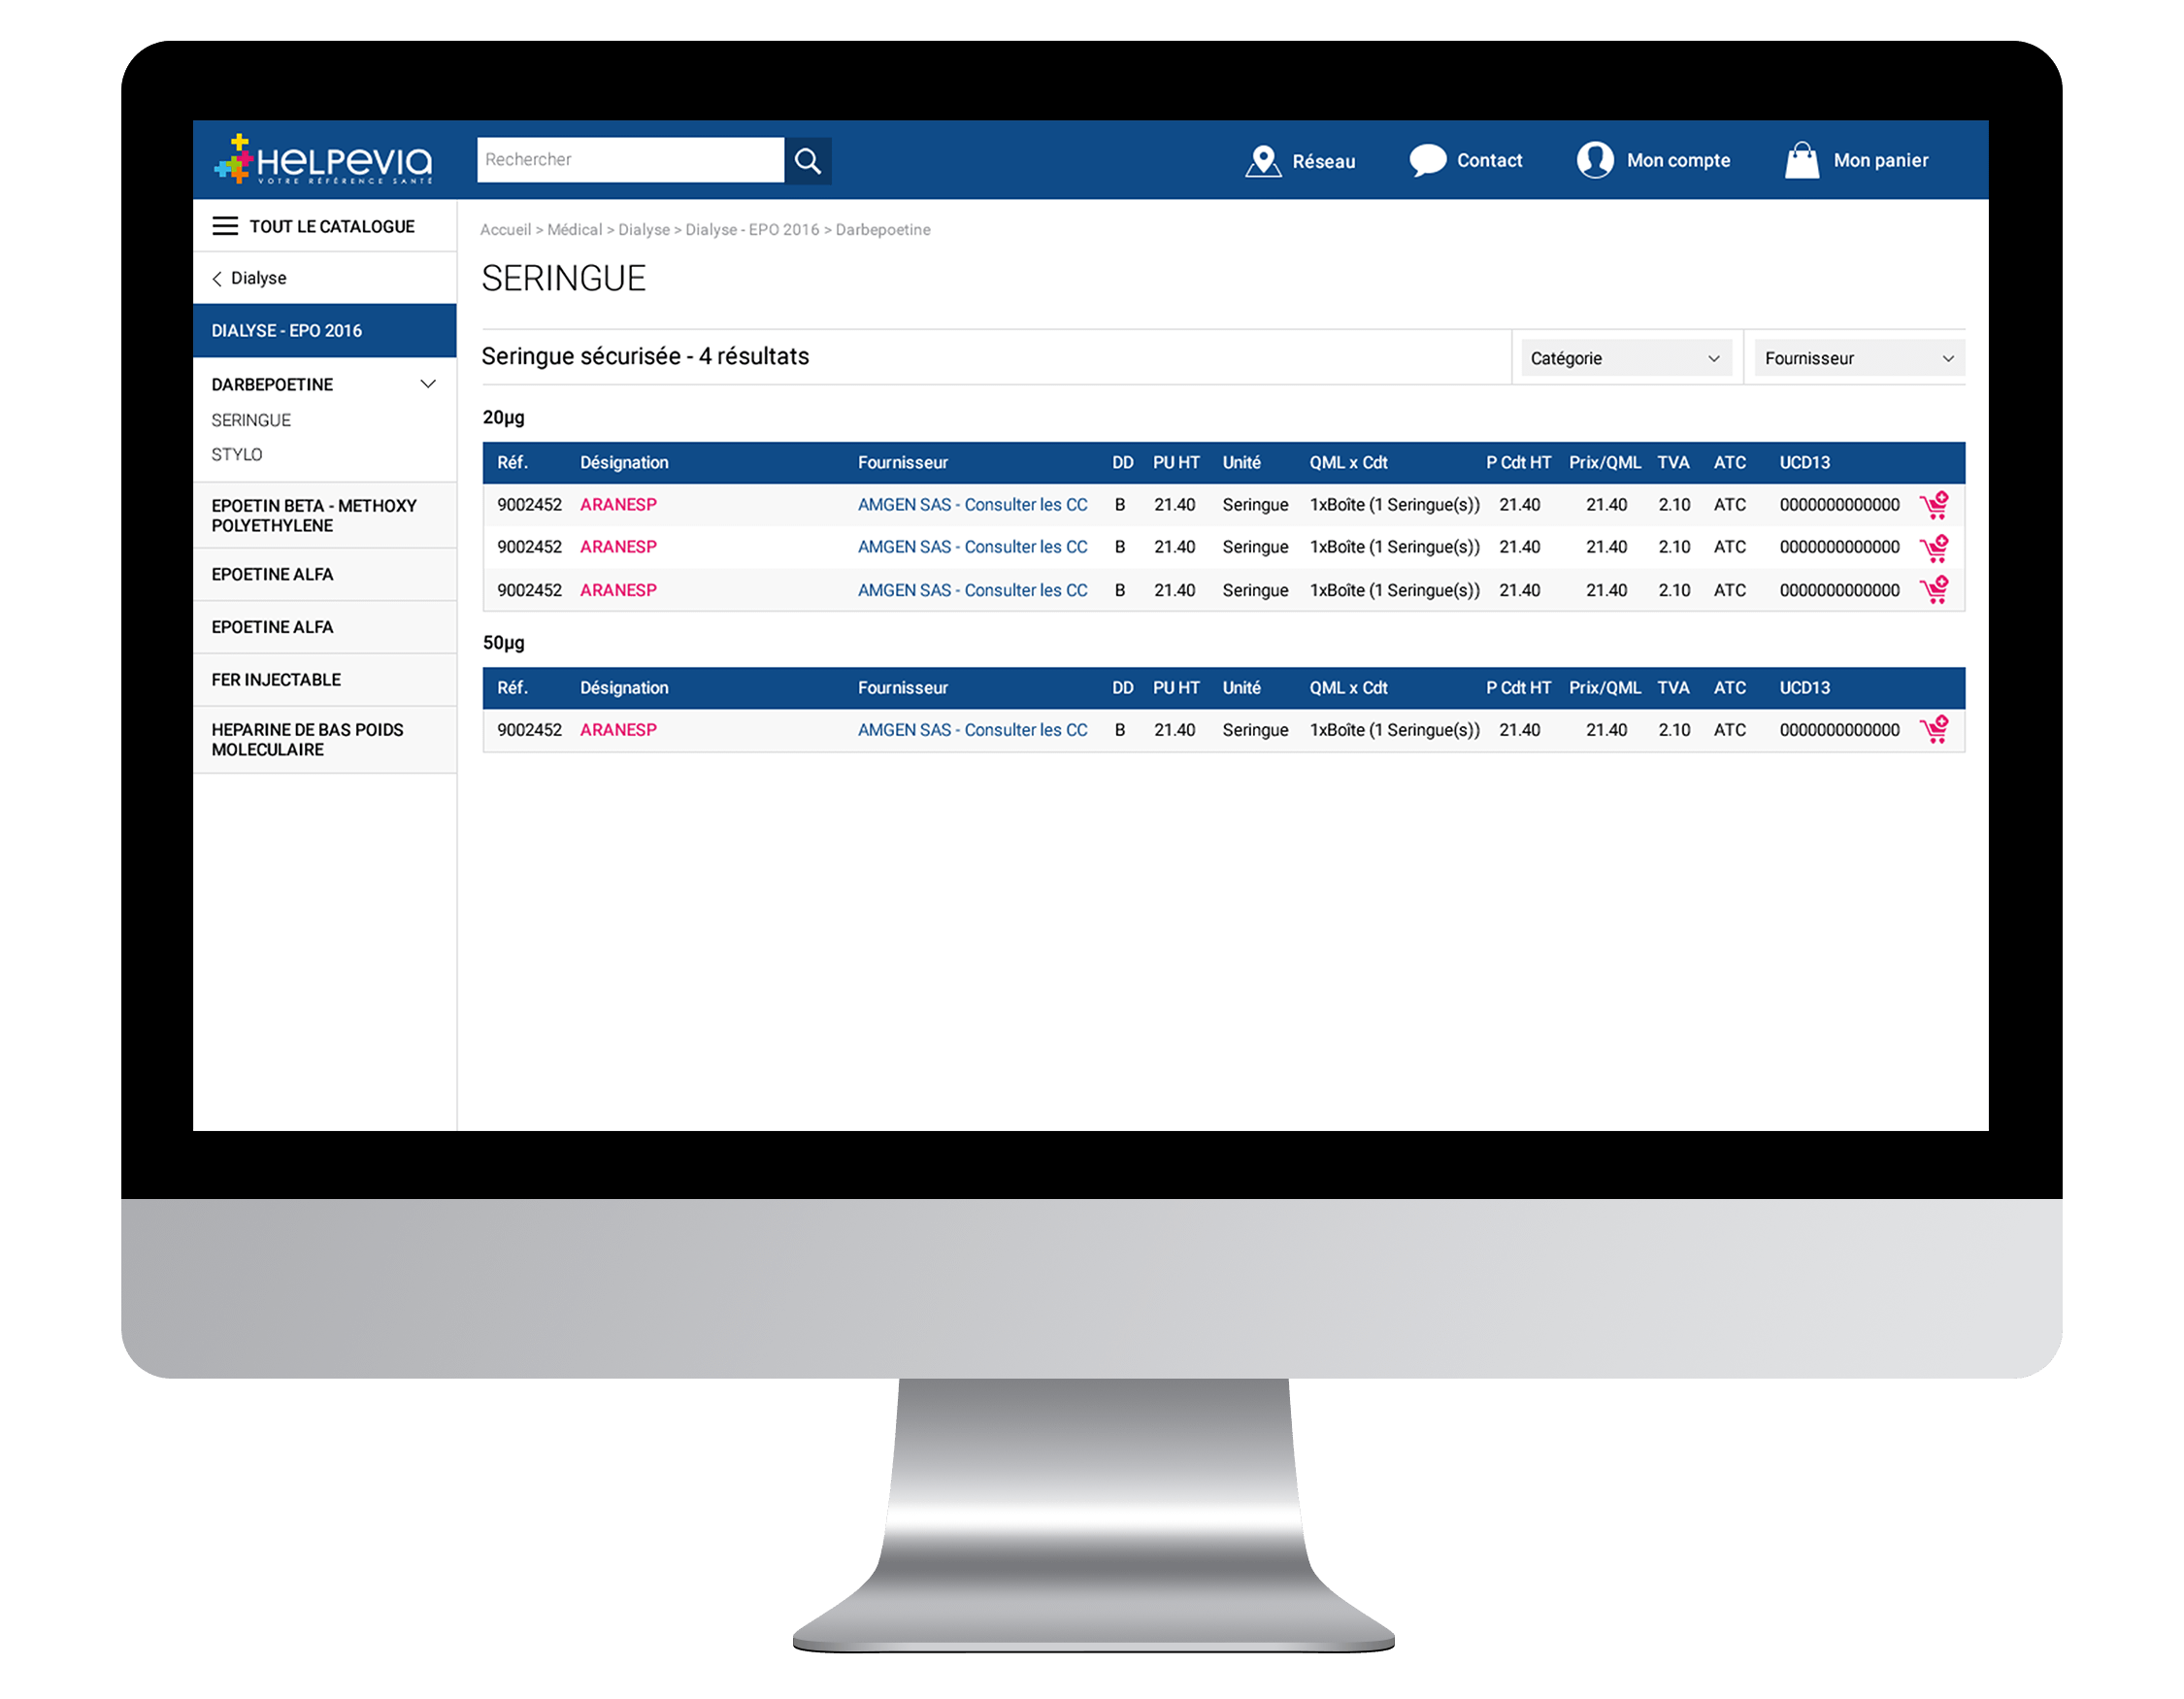Open the first EPOETINE ALFA sidebar item
This screenshot has height=1699, width=2184.
coord(324,574)
